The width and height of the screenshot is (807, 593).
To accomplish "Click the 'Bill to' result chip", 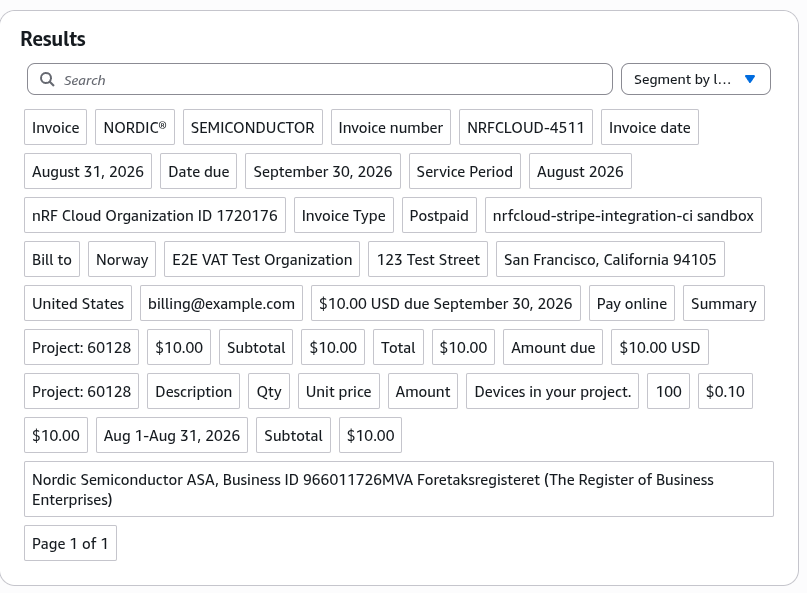I will click(52, 259).
